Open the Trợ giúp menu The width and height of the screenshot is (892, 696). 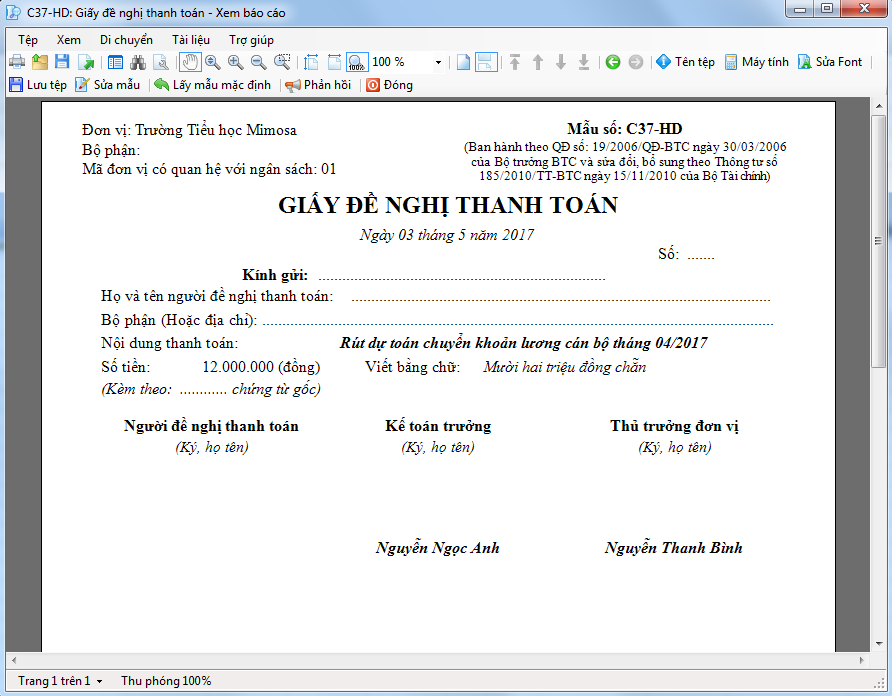pos(251,40)
